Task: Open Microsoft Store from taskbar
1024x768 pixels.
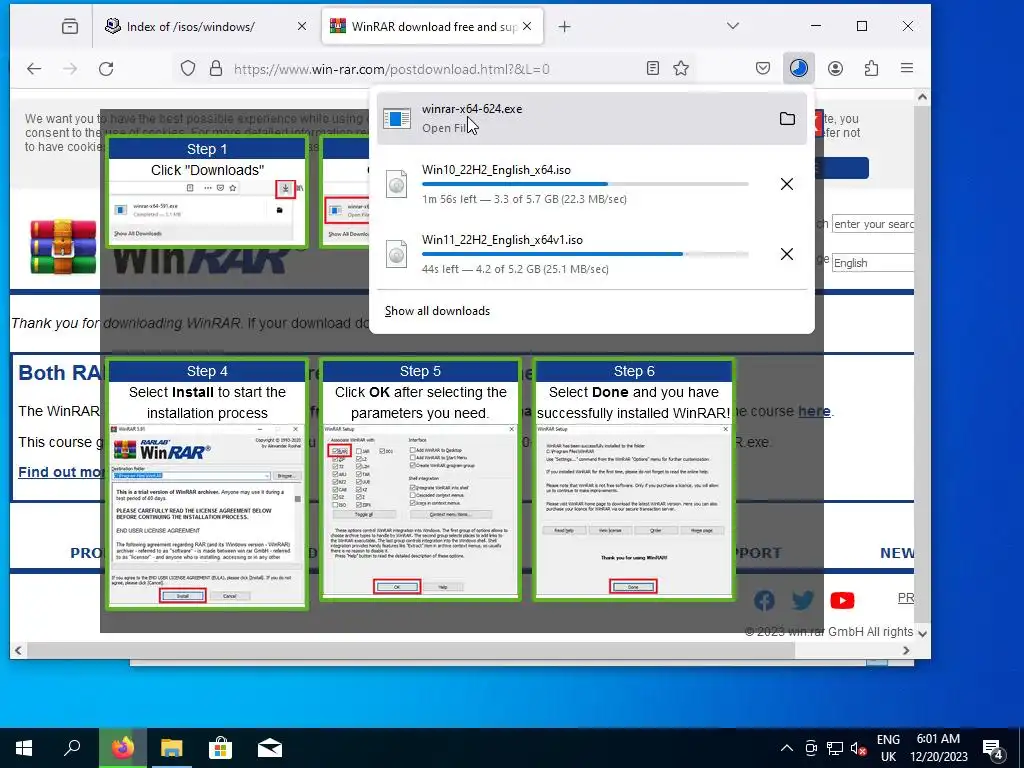Action: click(221, 748)
